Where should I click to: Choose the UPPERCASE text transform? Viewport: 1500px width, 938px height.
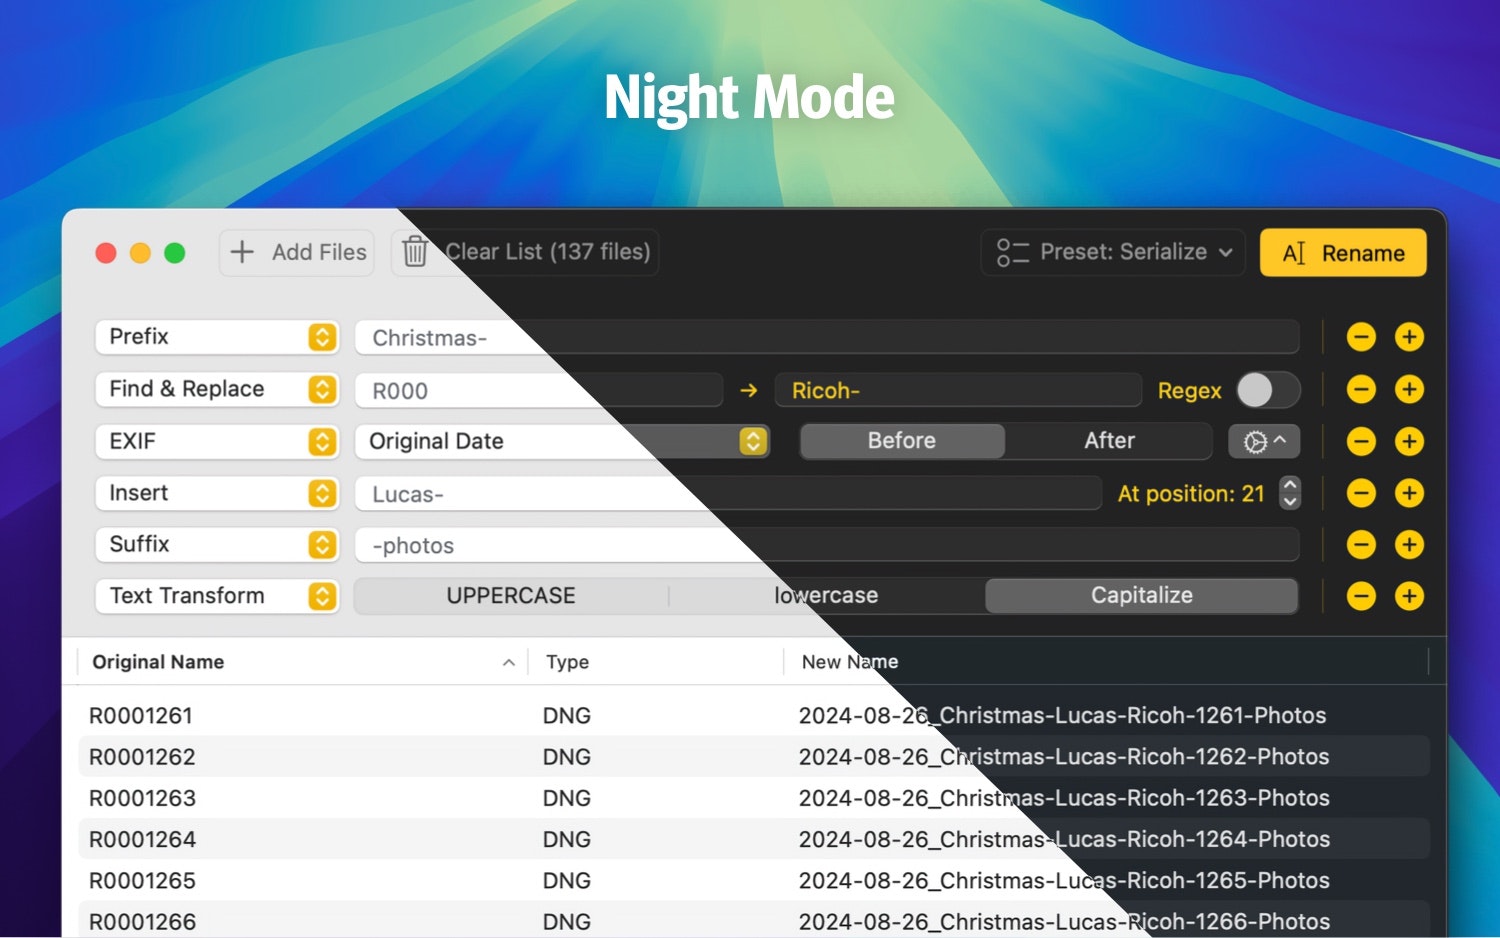[x=511, y=596]
